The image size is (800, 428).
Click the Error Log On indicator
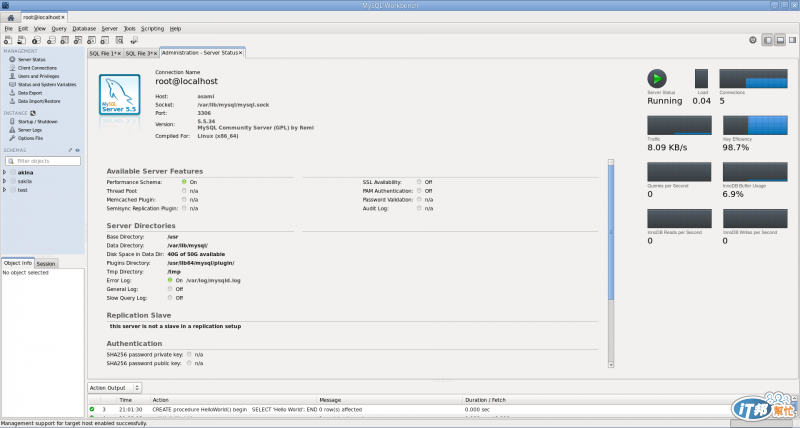(170, 280)
